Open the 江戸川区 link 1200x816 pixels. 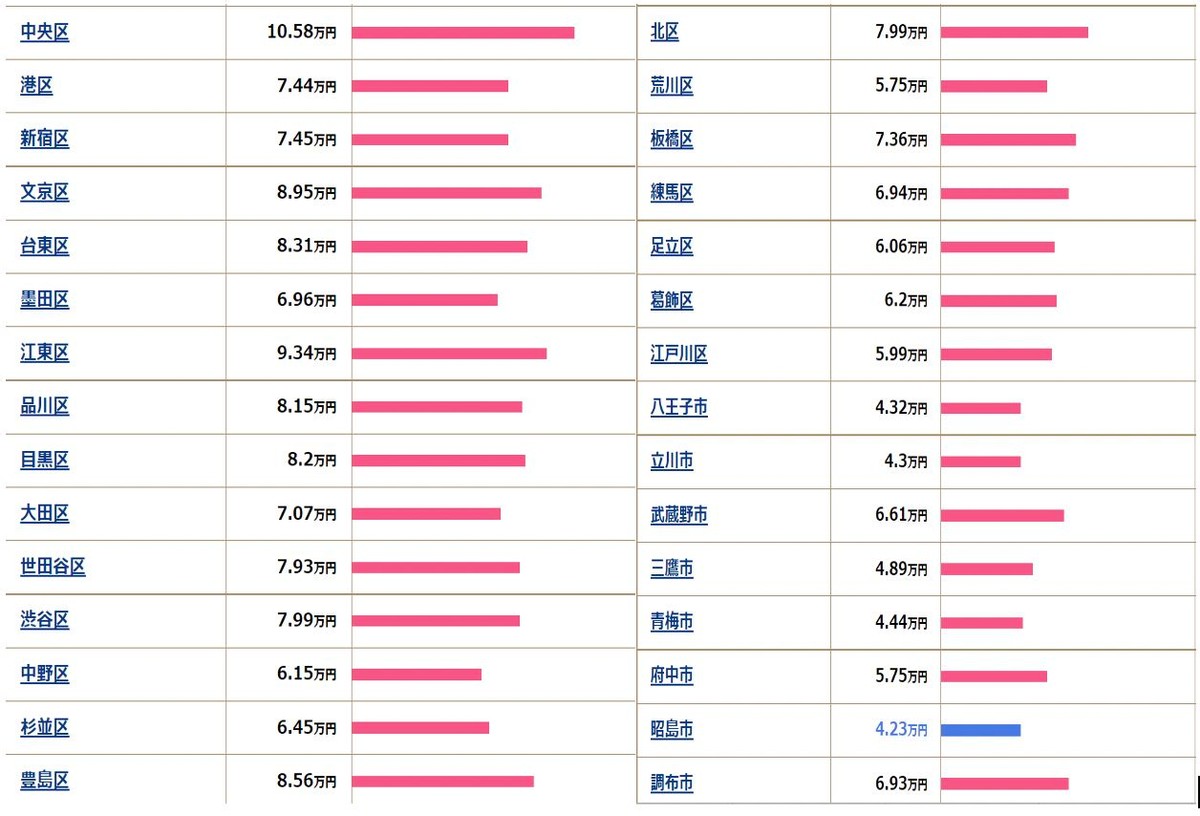[679, 354]
